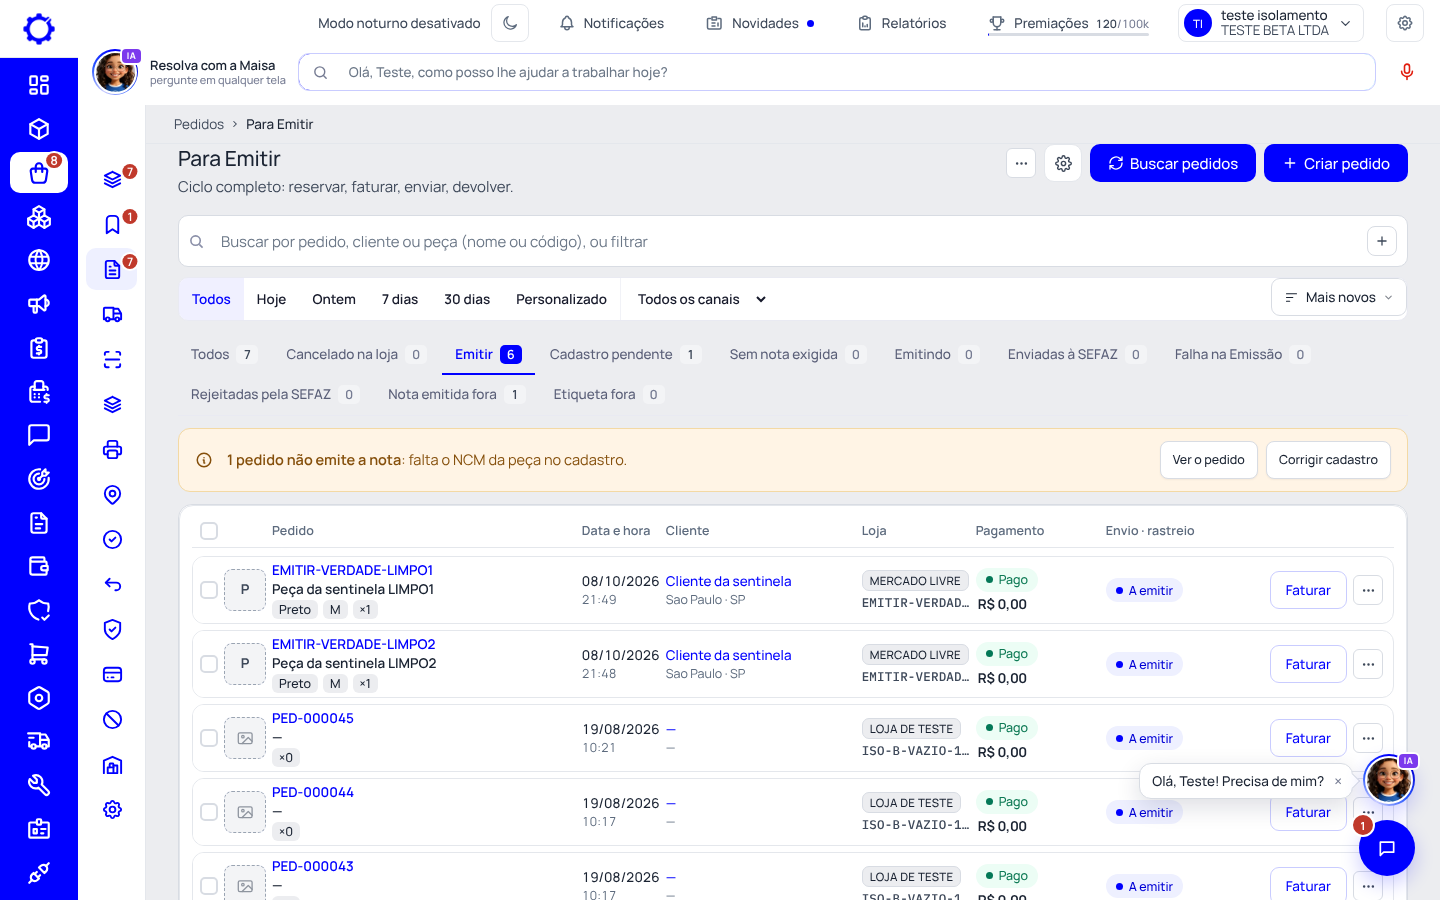Screen dimensions: 1440x900
Task: Open the Pedidos breadcrumb link
Action: click(199, 124)
